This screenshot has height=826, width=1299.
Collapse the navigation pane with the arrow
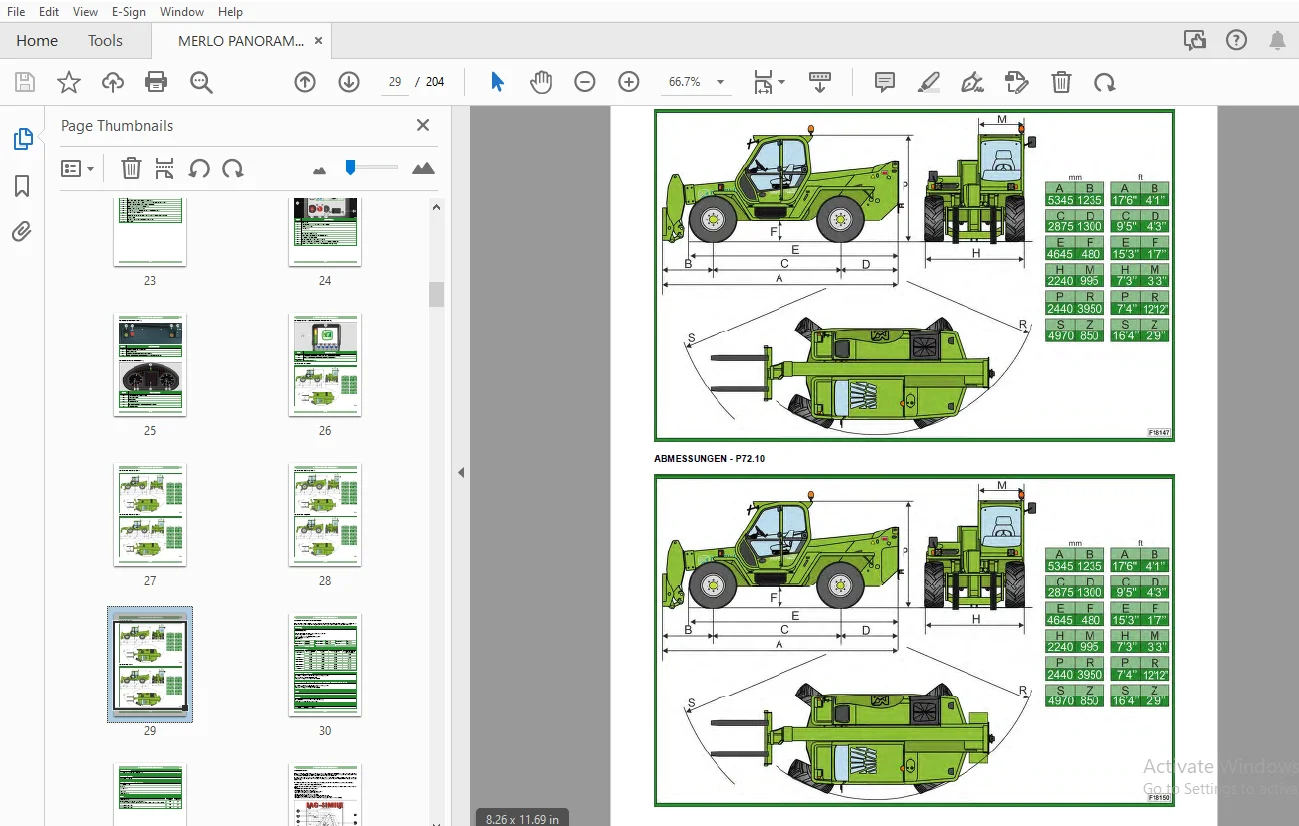461,472
